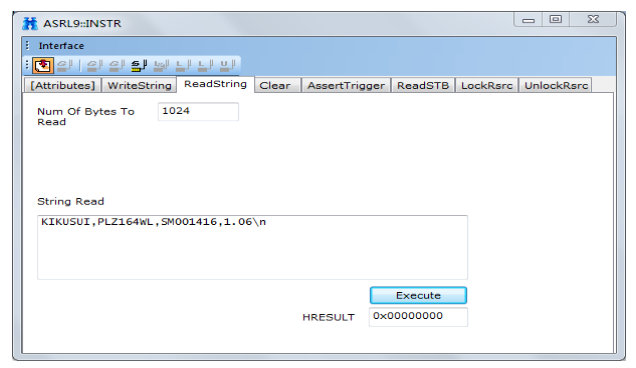Minimize the ASRL9::INSTR window
The image size is (636, 368).
tap(528, 20)
